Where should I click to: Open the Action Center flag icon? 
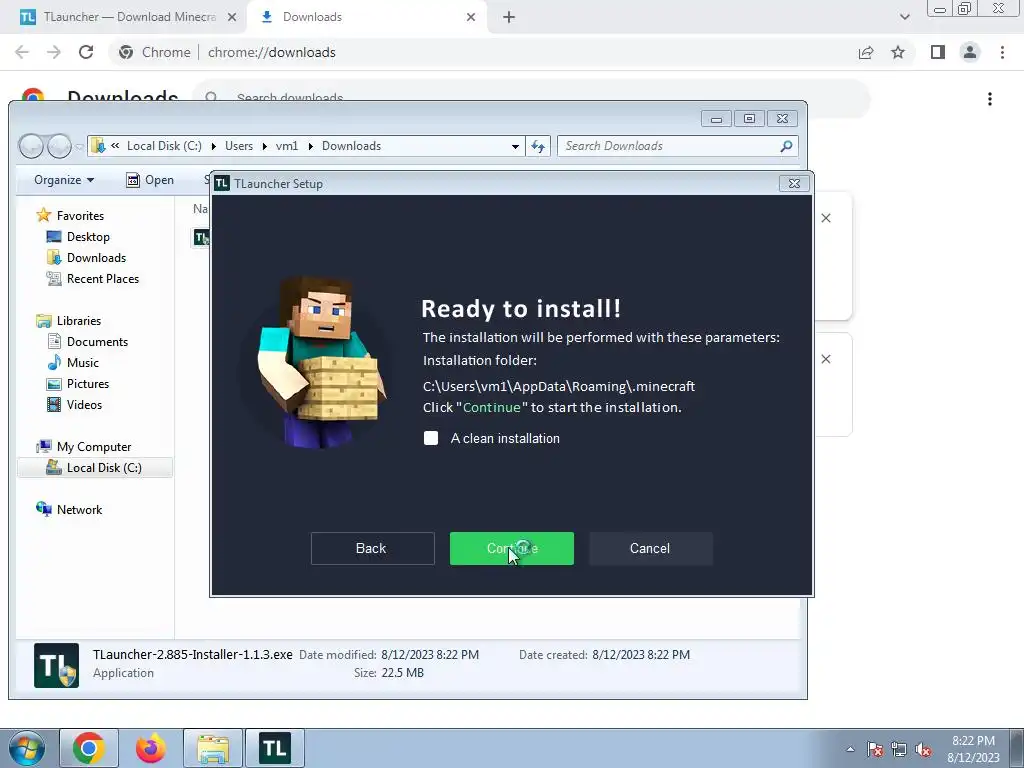tap(875, 749)
